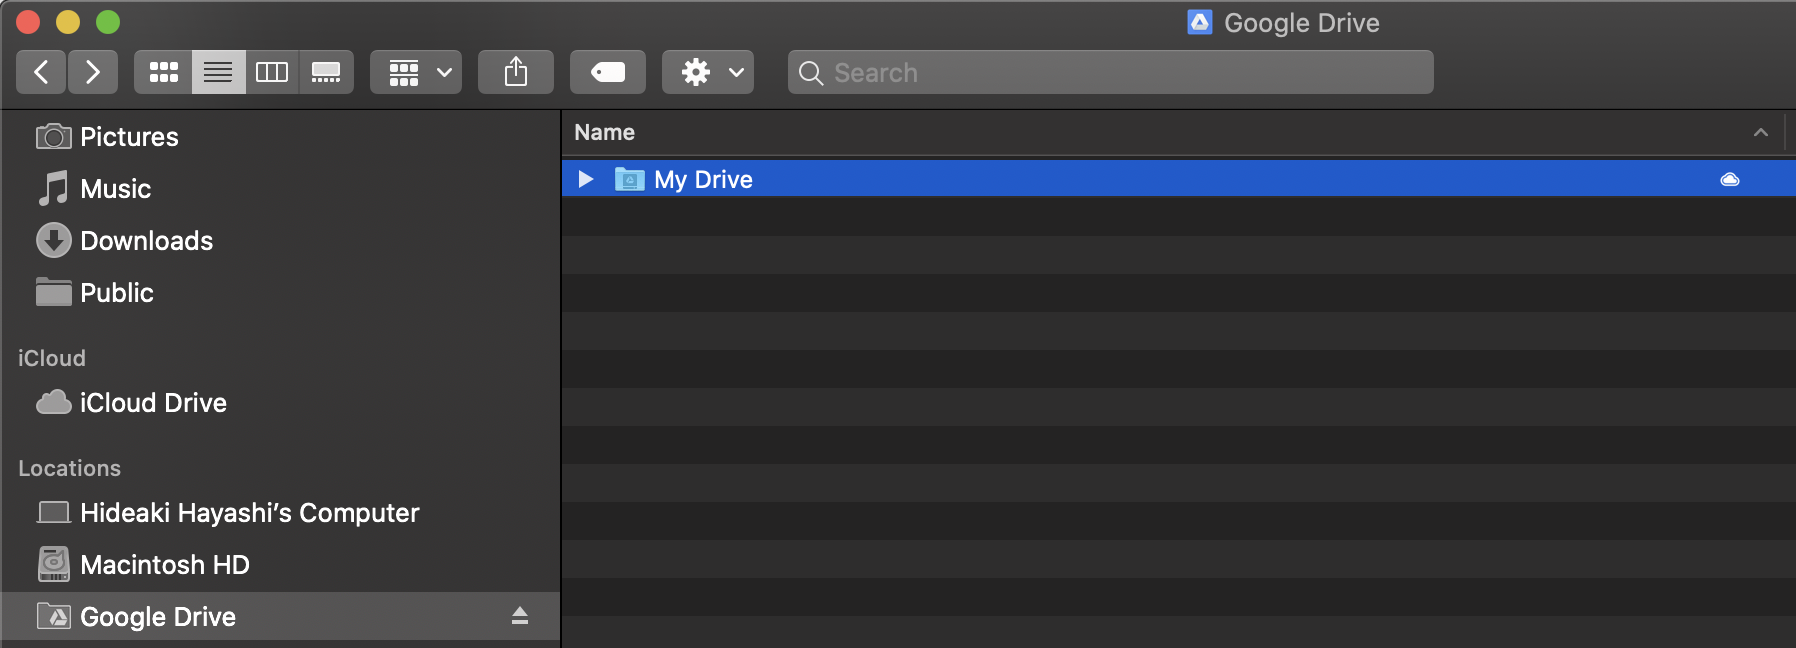Open the group-by arrangement dropdown
This screenshot has height=648, width=1796.
[x=416, y=72]
